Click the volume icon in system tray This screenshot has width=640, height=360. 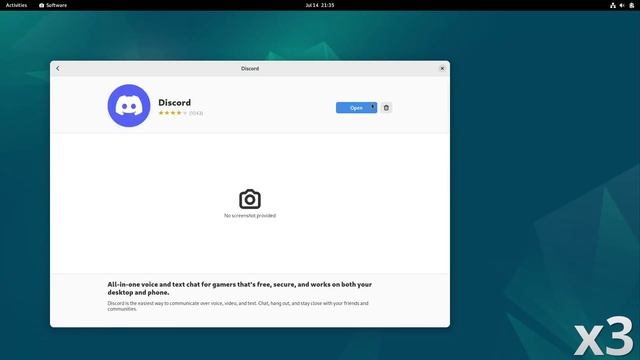[622, 5]
